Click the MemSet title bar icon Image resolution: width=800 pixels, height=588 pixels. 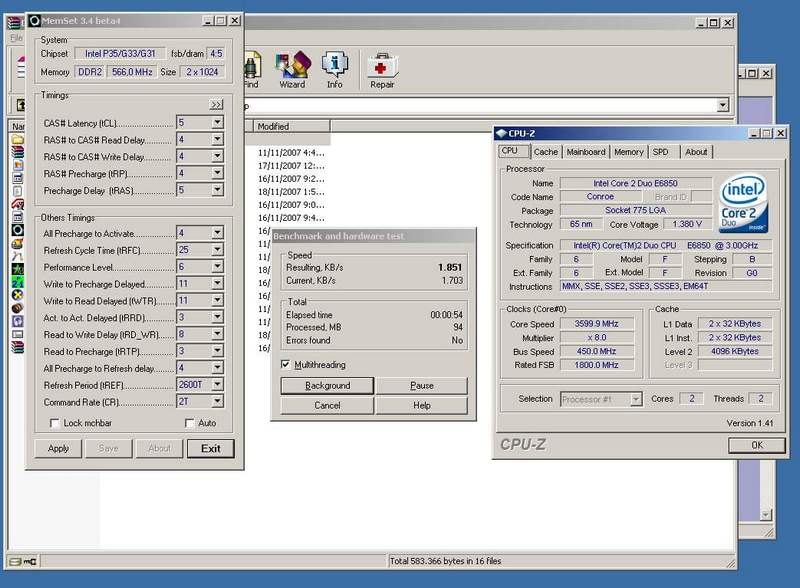tap(35, 21)
